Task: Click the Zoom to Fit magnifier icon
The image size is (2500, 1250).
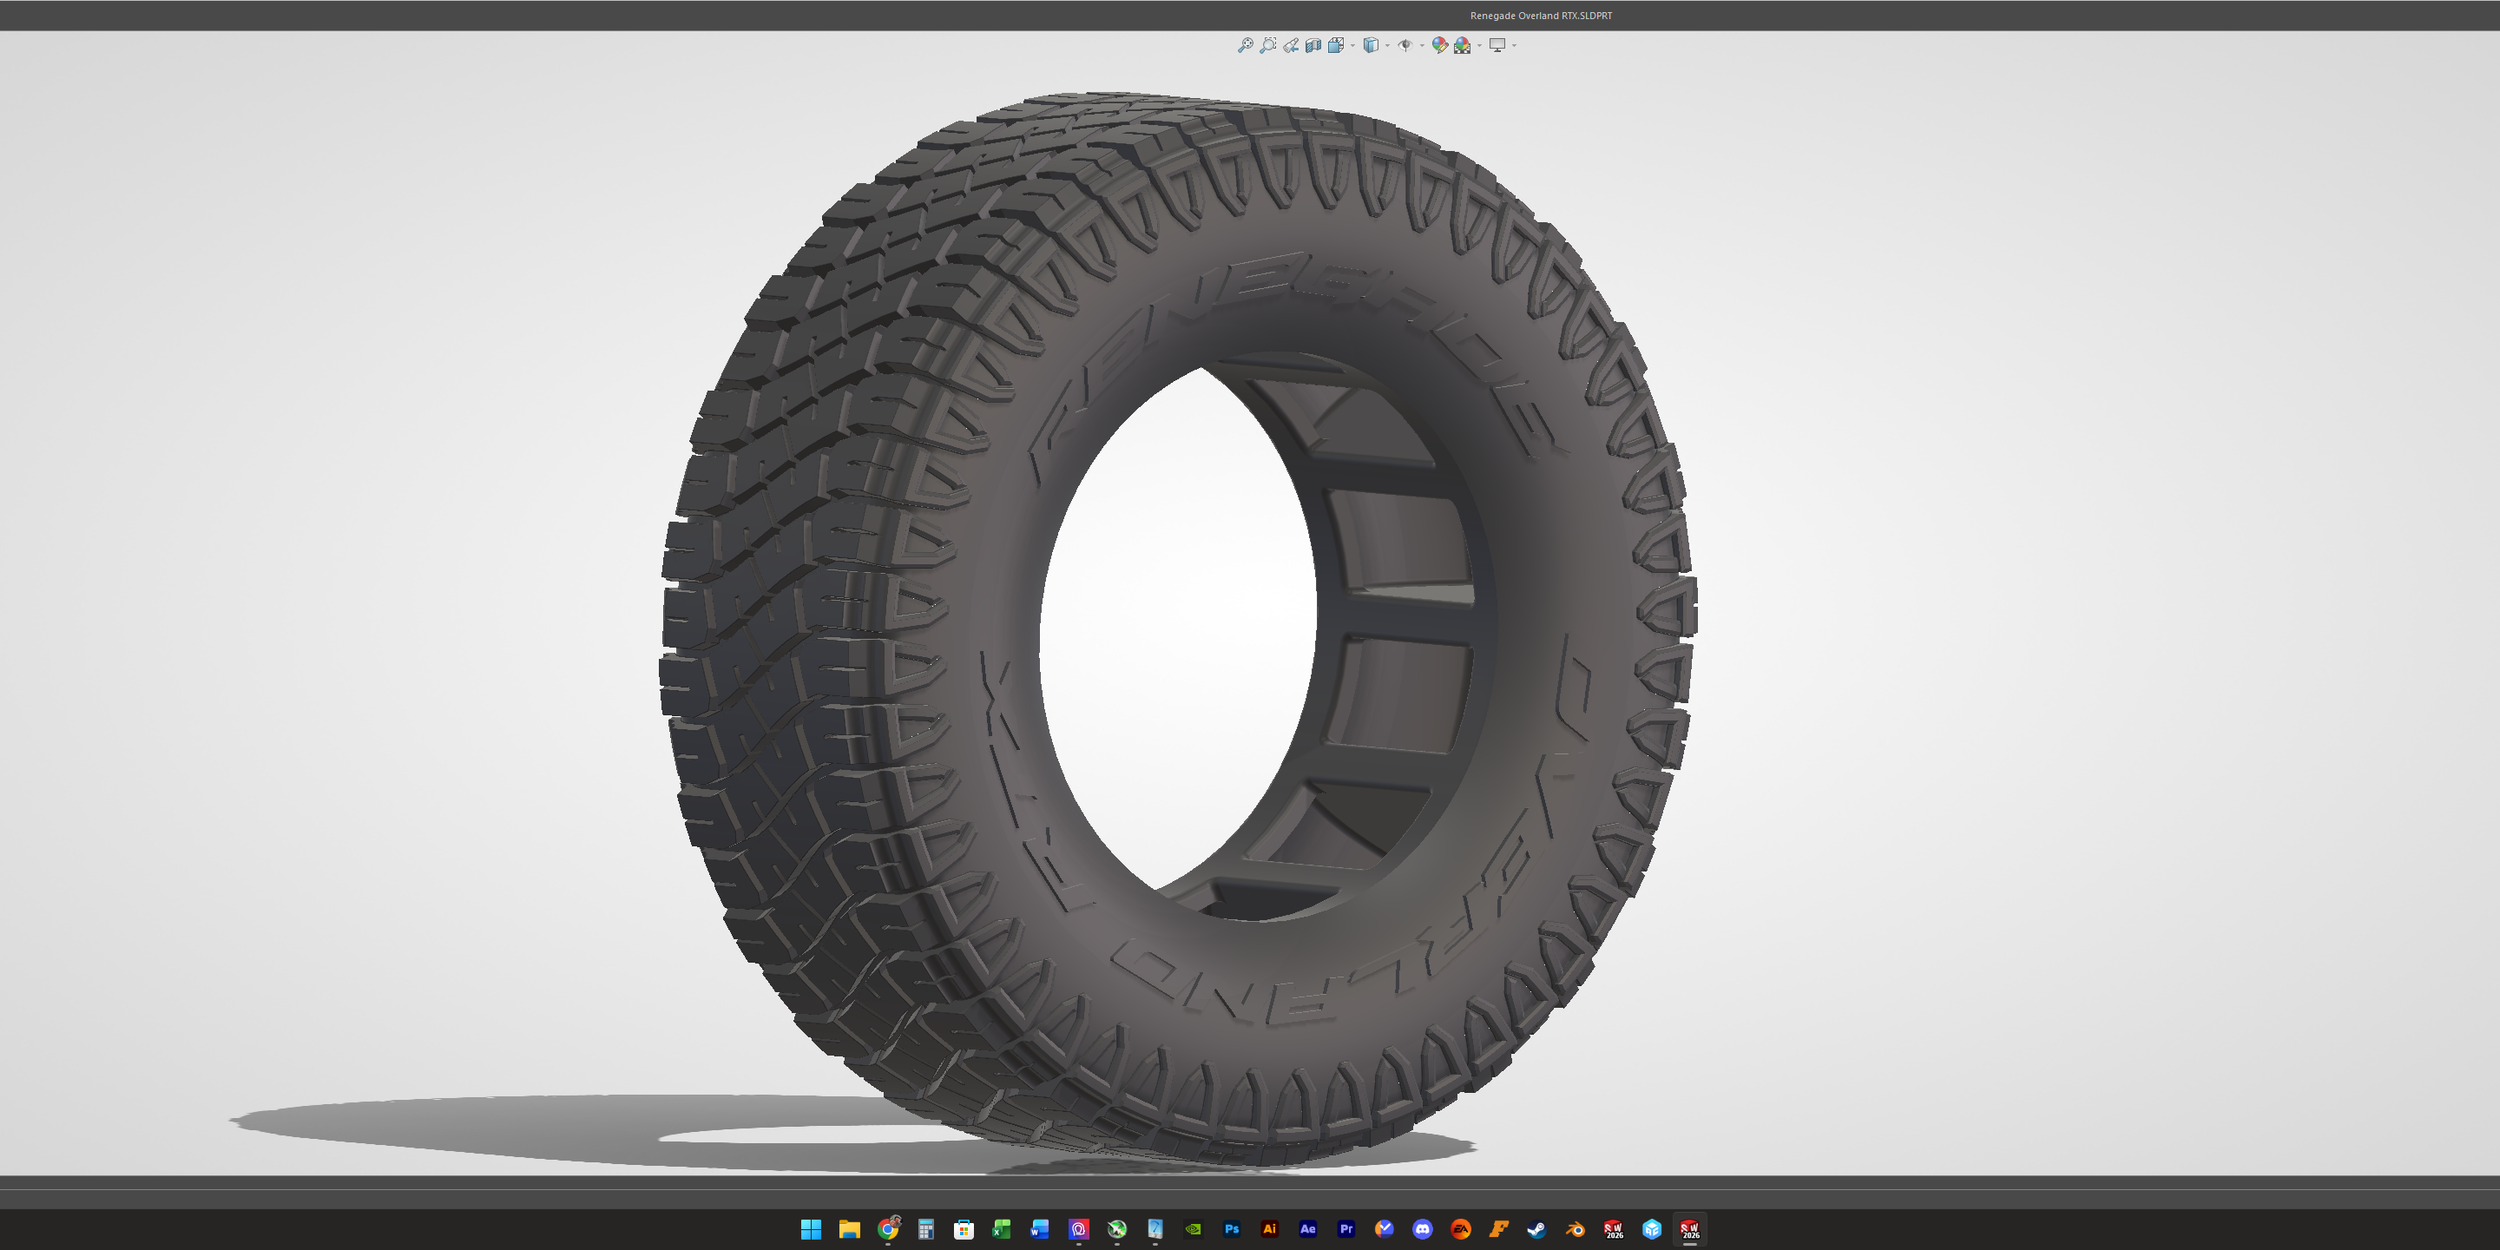Action: click(x=1245, y=45)
